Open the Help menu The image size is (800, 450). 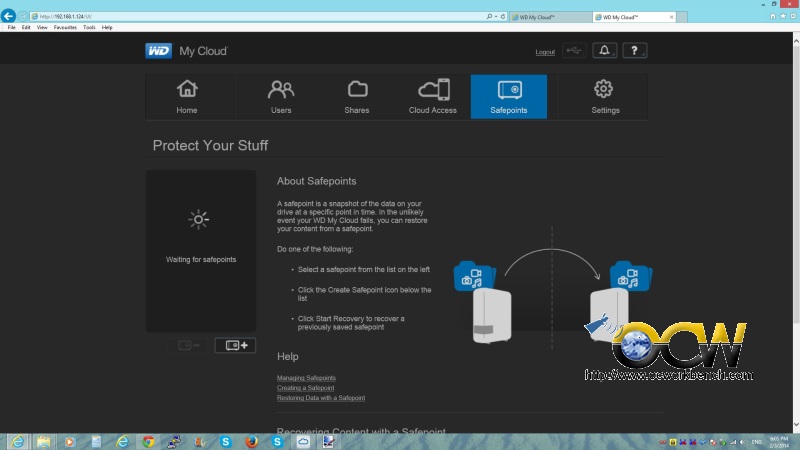(107, 28)
